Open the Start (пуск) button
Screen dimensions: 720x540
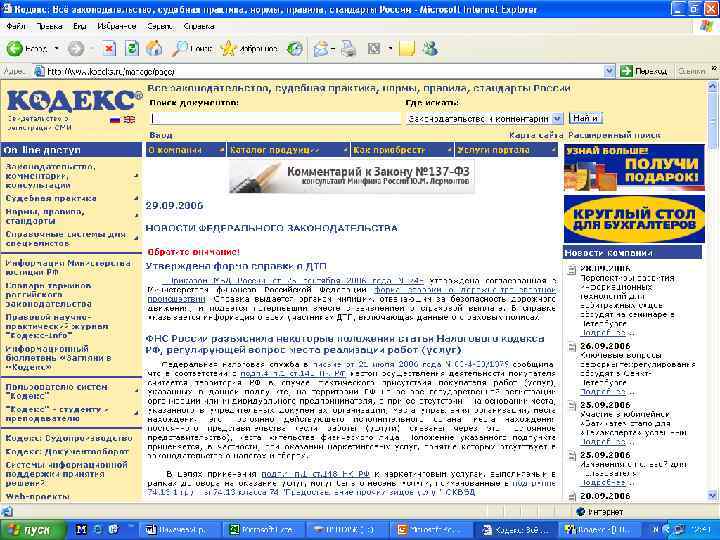coord(32,529)
